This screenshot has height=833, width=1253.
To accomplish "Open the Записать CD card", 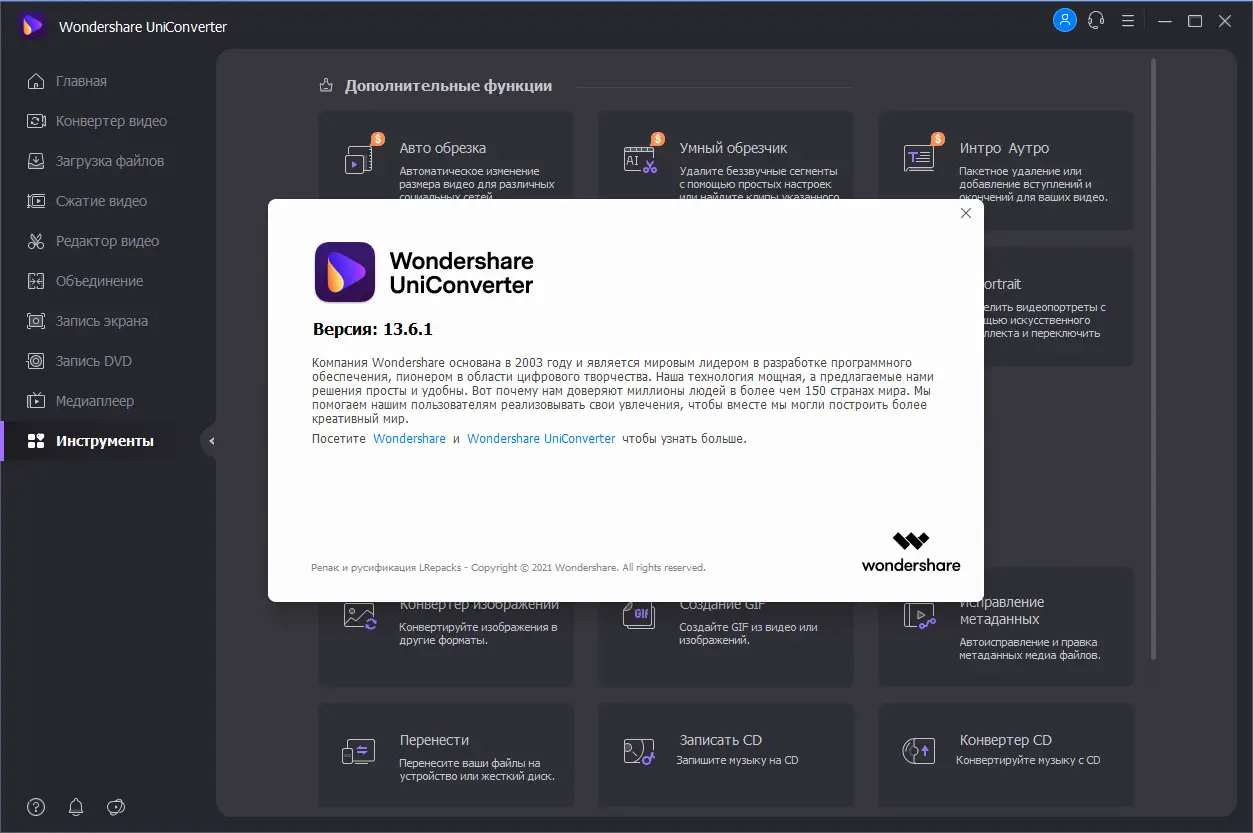I will (726, 755).
